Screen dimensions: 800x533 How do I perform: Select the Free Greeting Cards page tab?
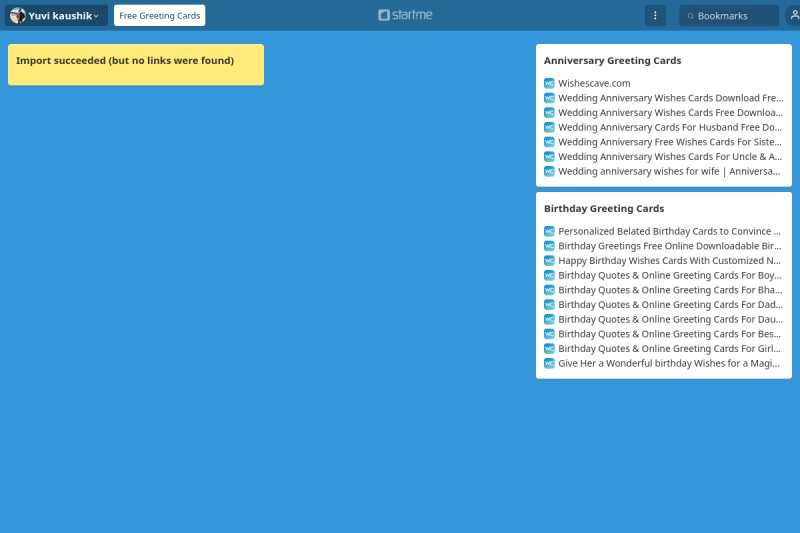160,15
